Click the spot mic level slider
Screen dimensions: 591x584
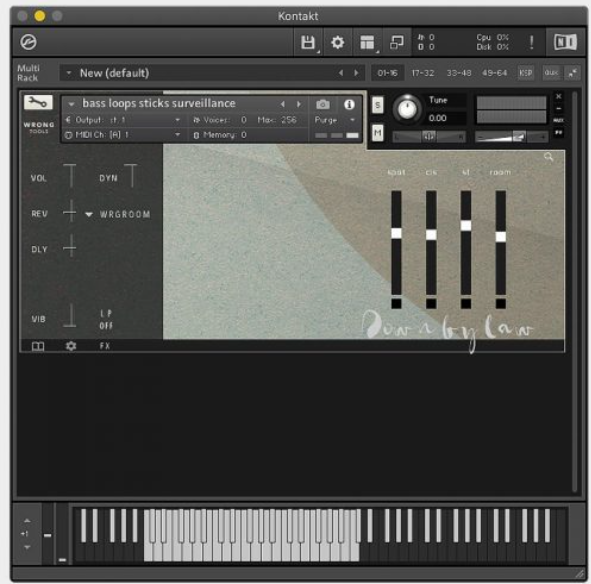pos(396,242)
